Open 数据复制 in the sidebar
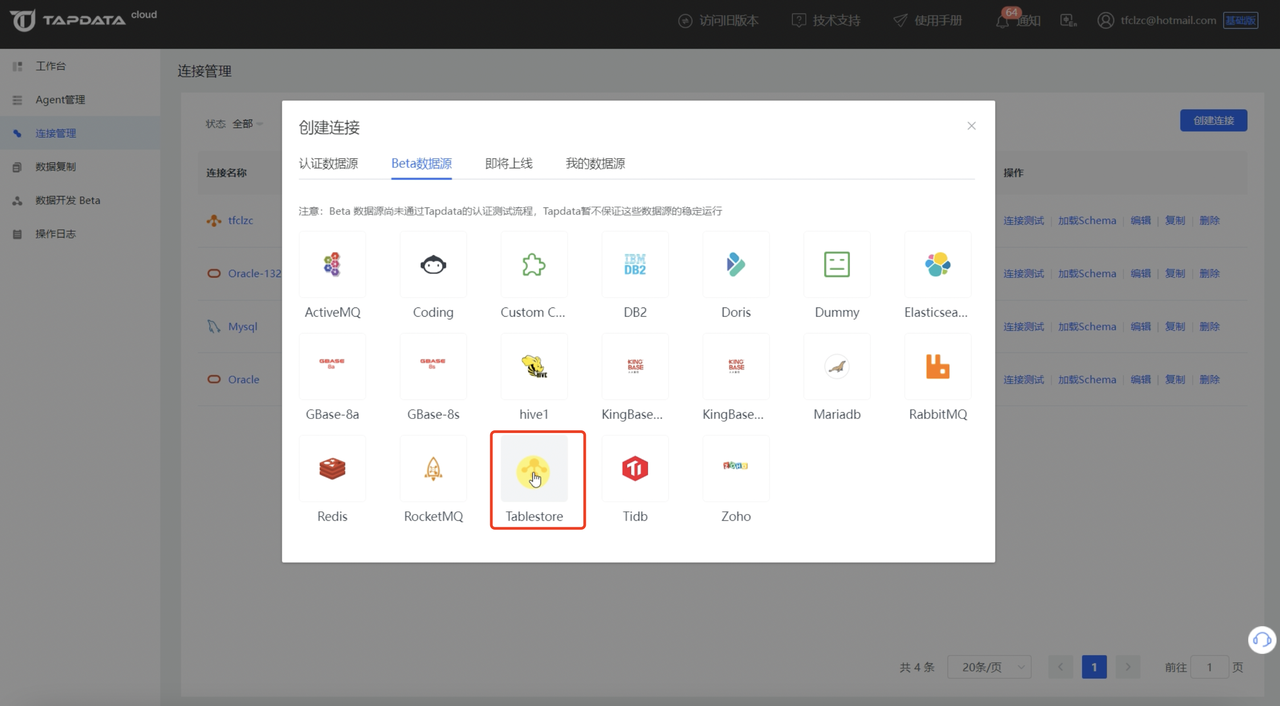This screenshot has height=706, width=1280. click(x=80, y=167)
